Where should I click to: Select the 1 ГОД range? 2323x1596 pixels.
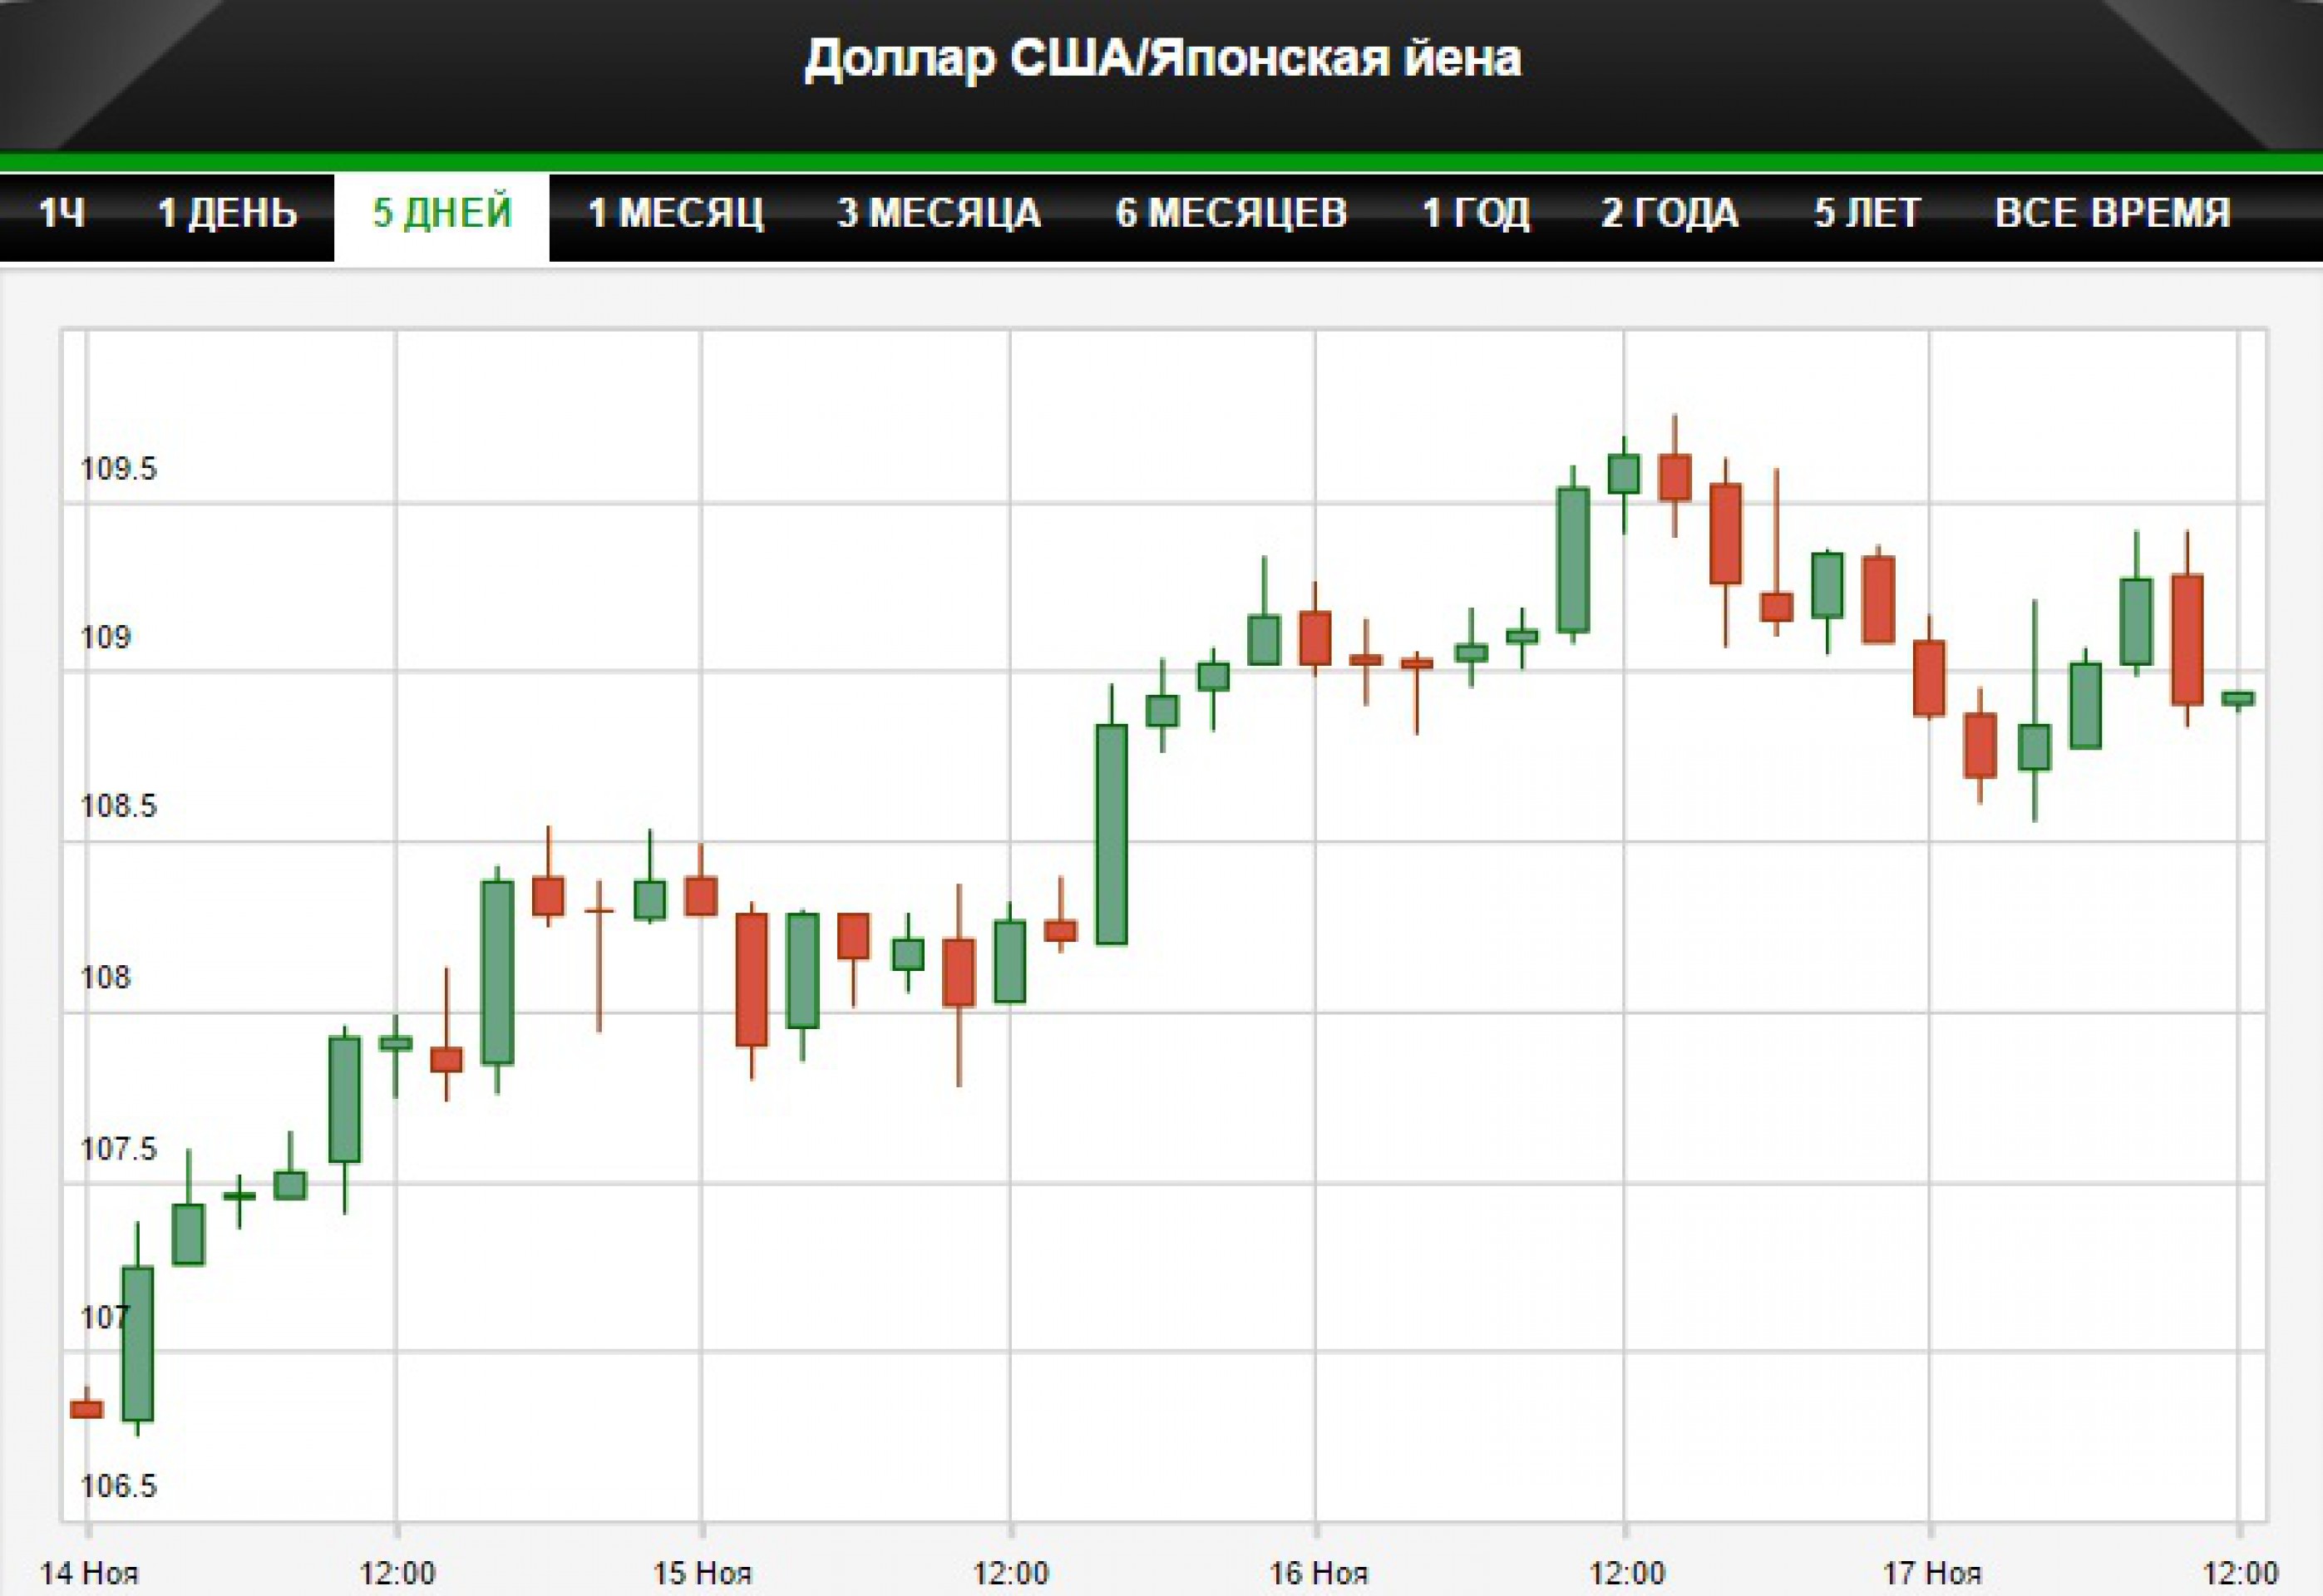tap(1475, 214)
